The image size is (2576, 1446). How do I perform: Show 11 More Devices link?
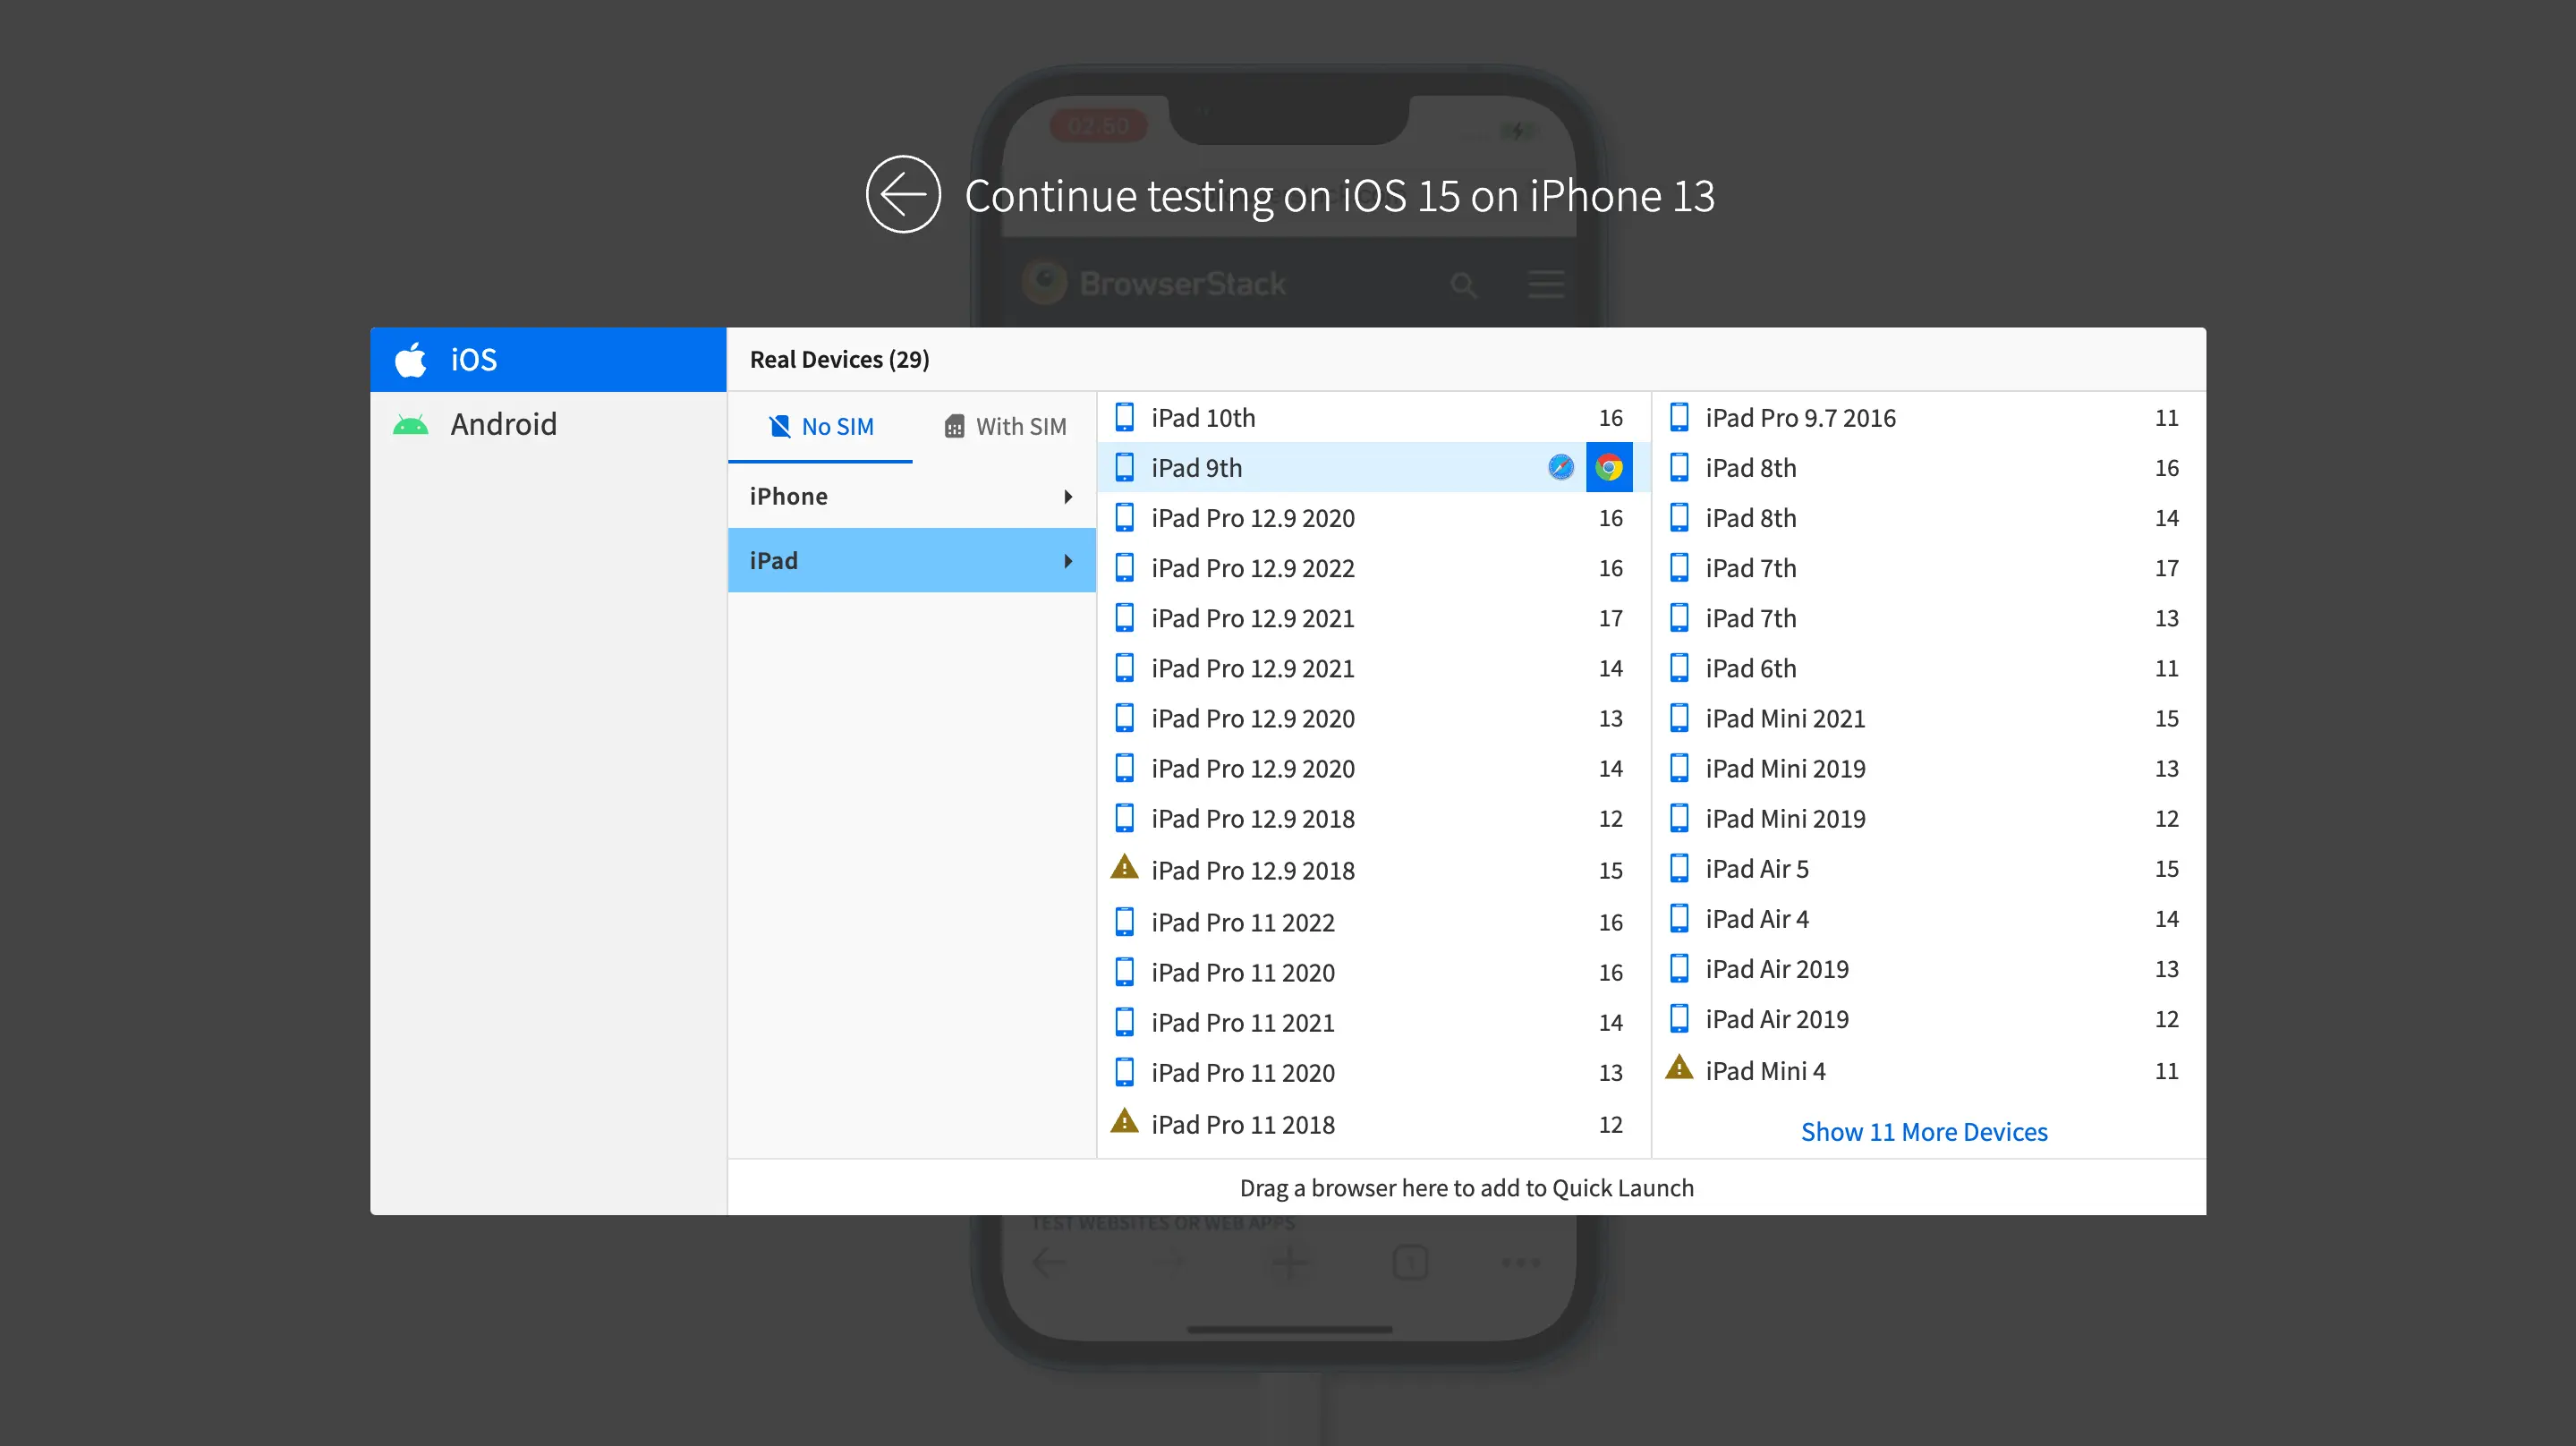click(1923, 1132)
